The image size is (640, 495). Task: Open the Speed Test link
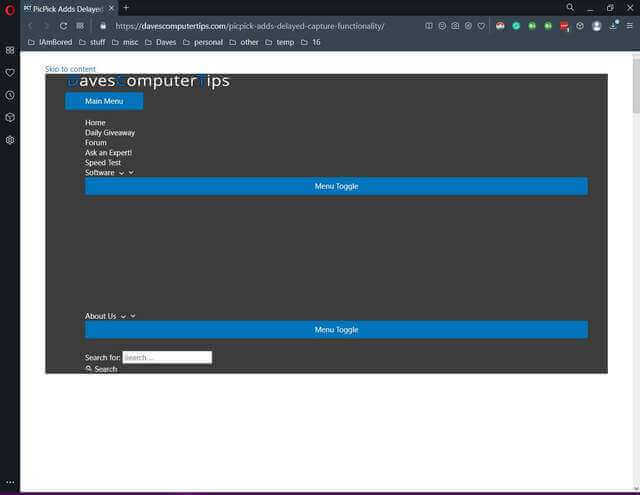pyautogui.click(x=103, y=162)
